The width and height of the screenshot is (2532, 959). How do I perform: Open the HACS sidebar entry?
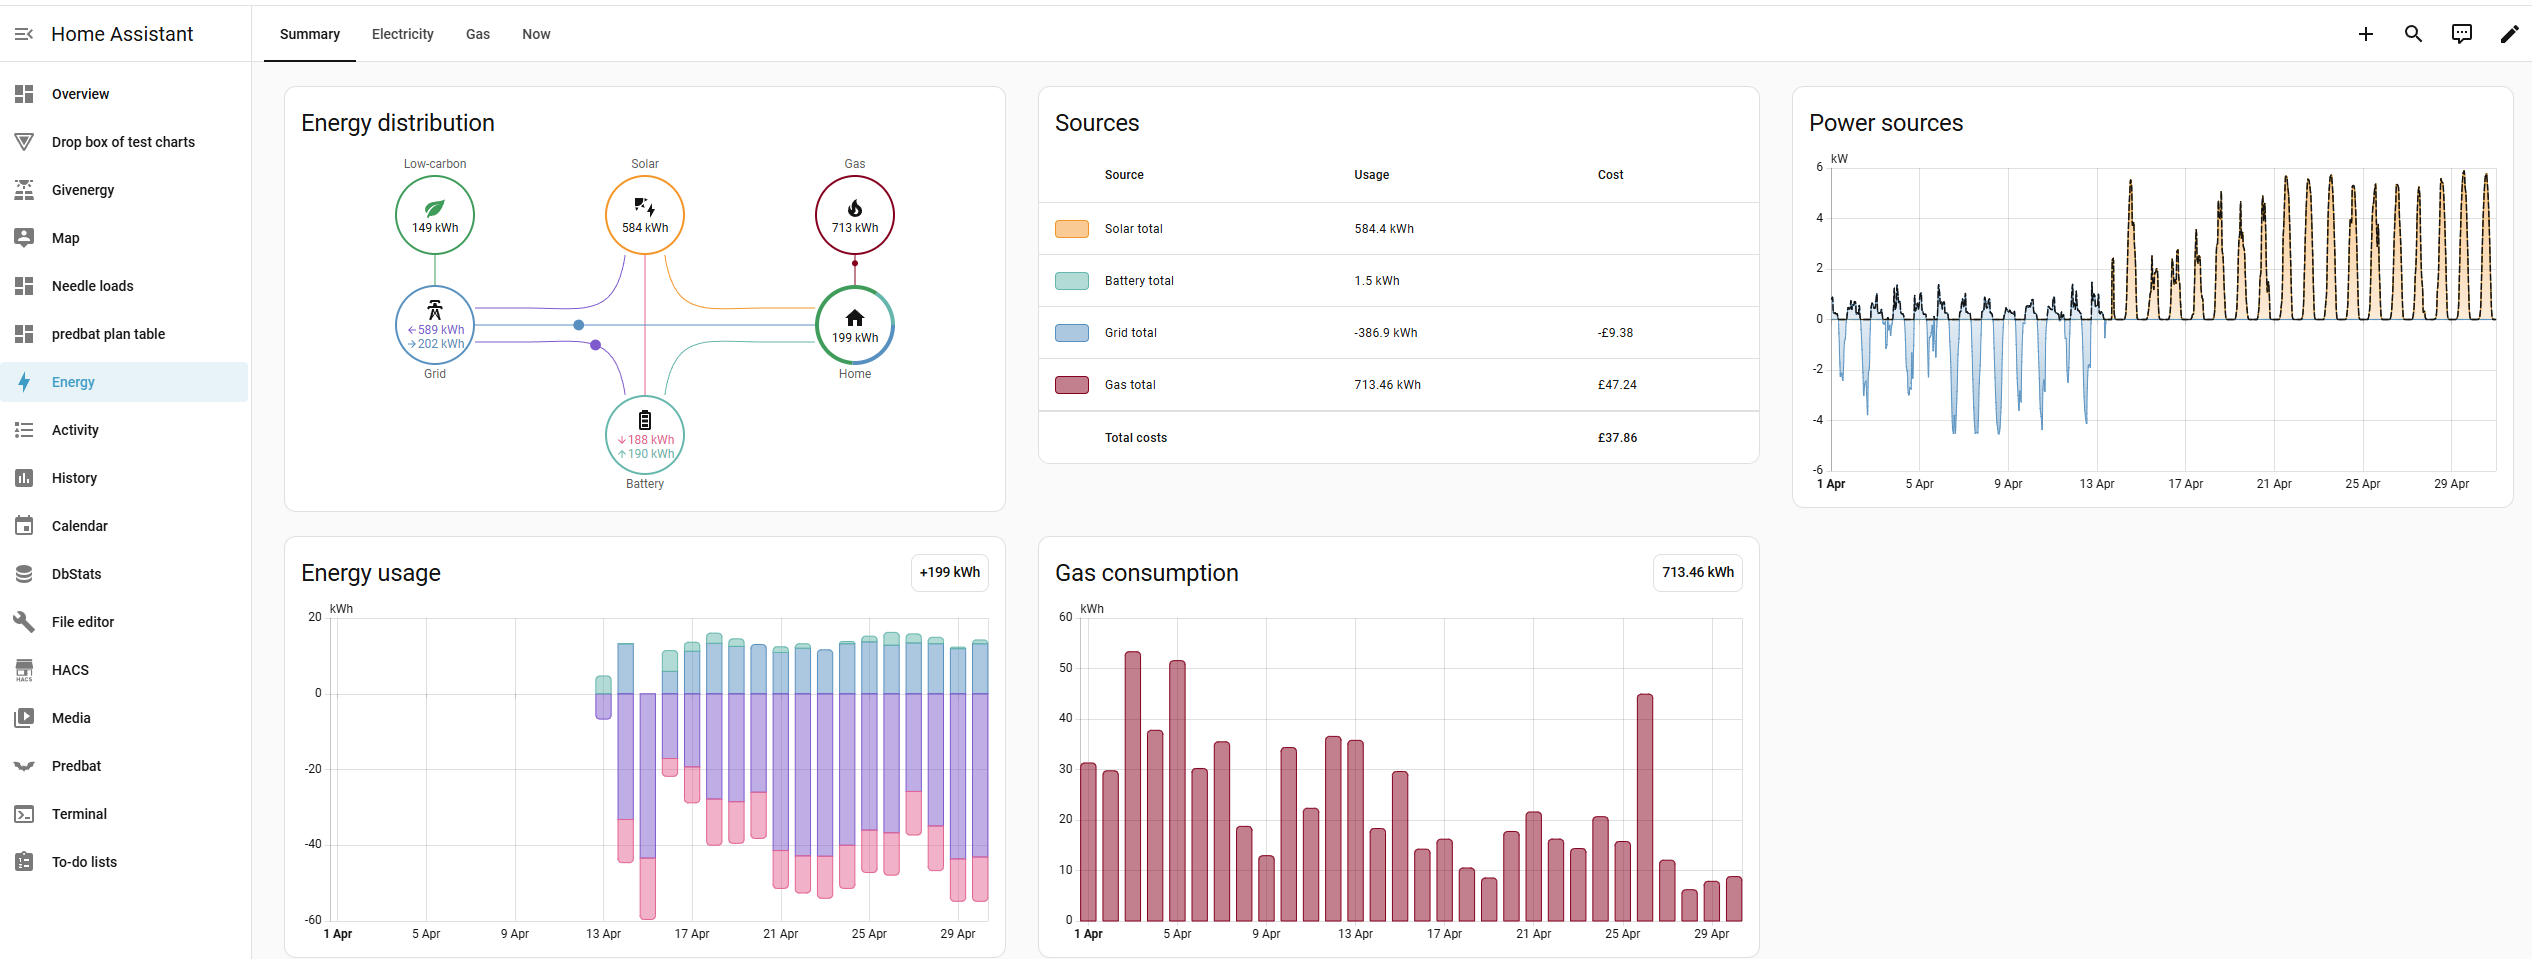pyautogui.click(x=124, y=670)
